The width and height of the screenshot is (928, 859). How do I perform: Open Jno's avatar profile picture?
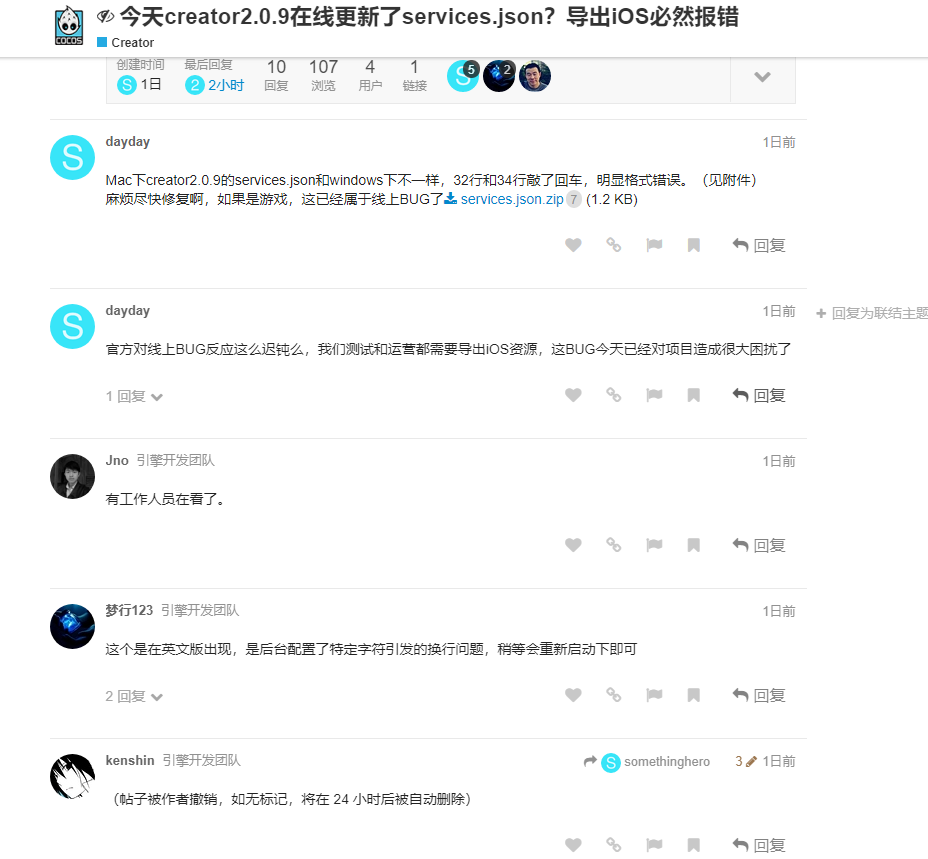tap(72, 477)
